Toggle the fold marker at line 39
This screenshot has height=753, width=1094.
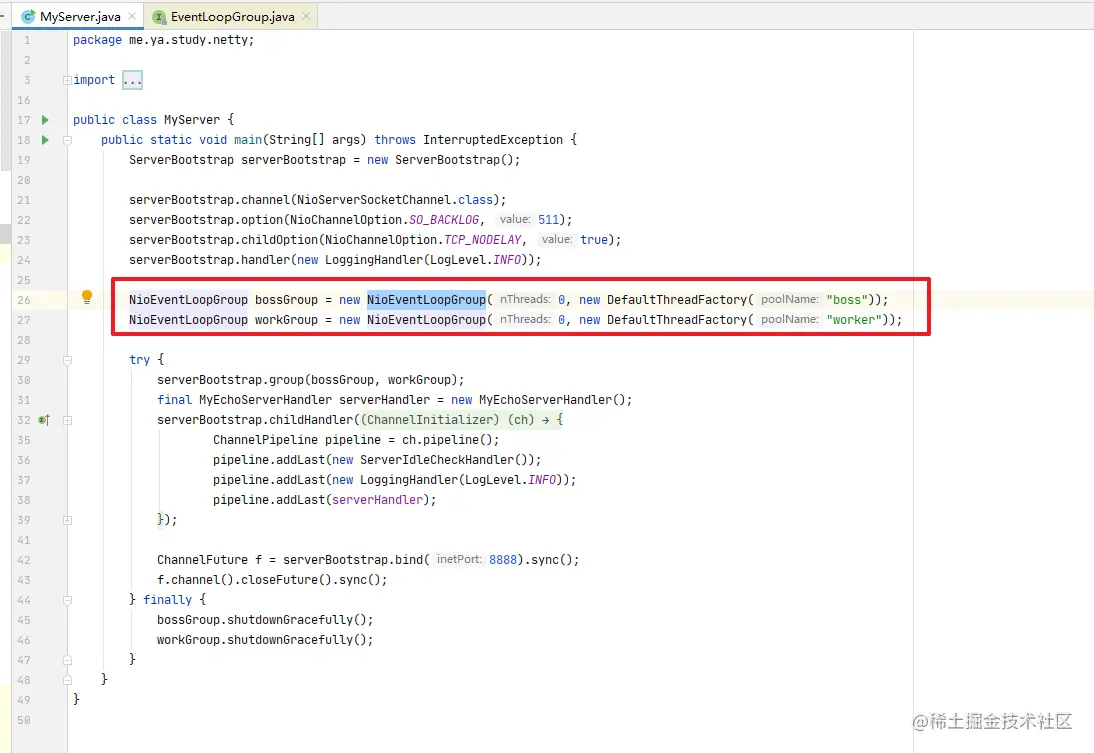tap(67, 520)
